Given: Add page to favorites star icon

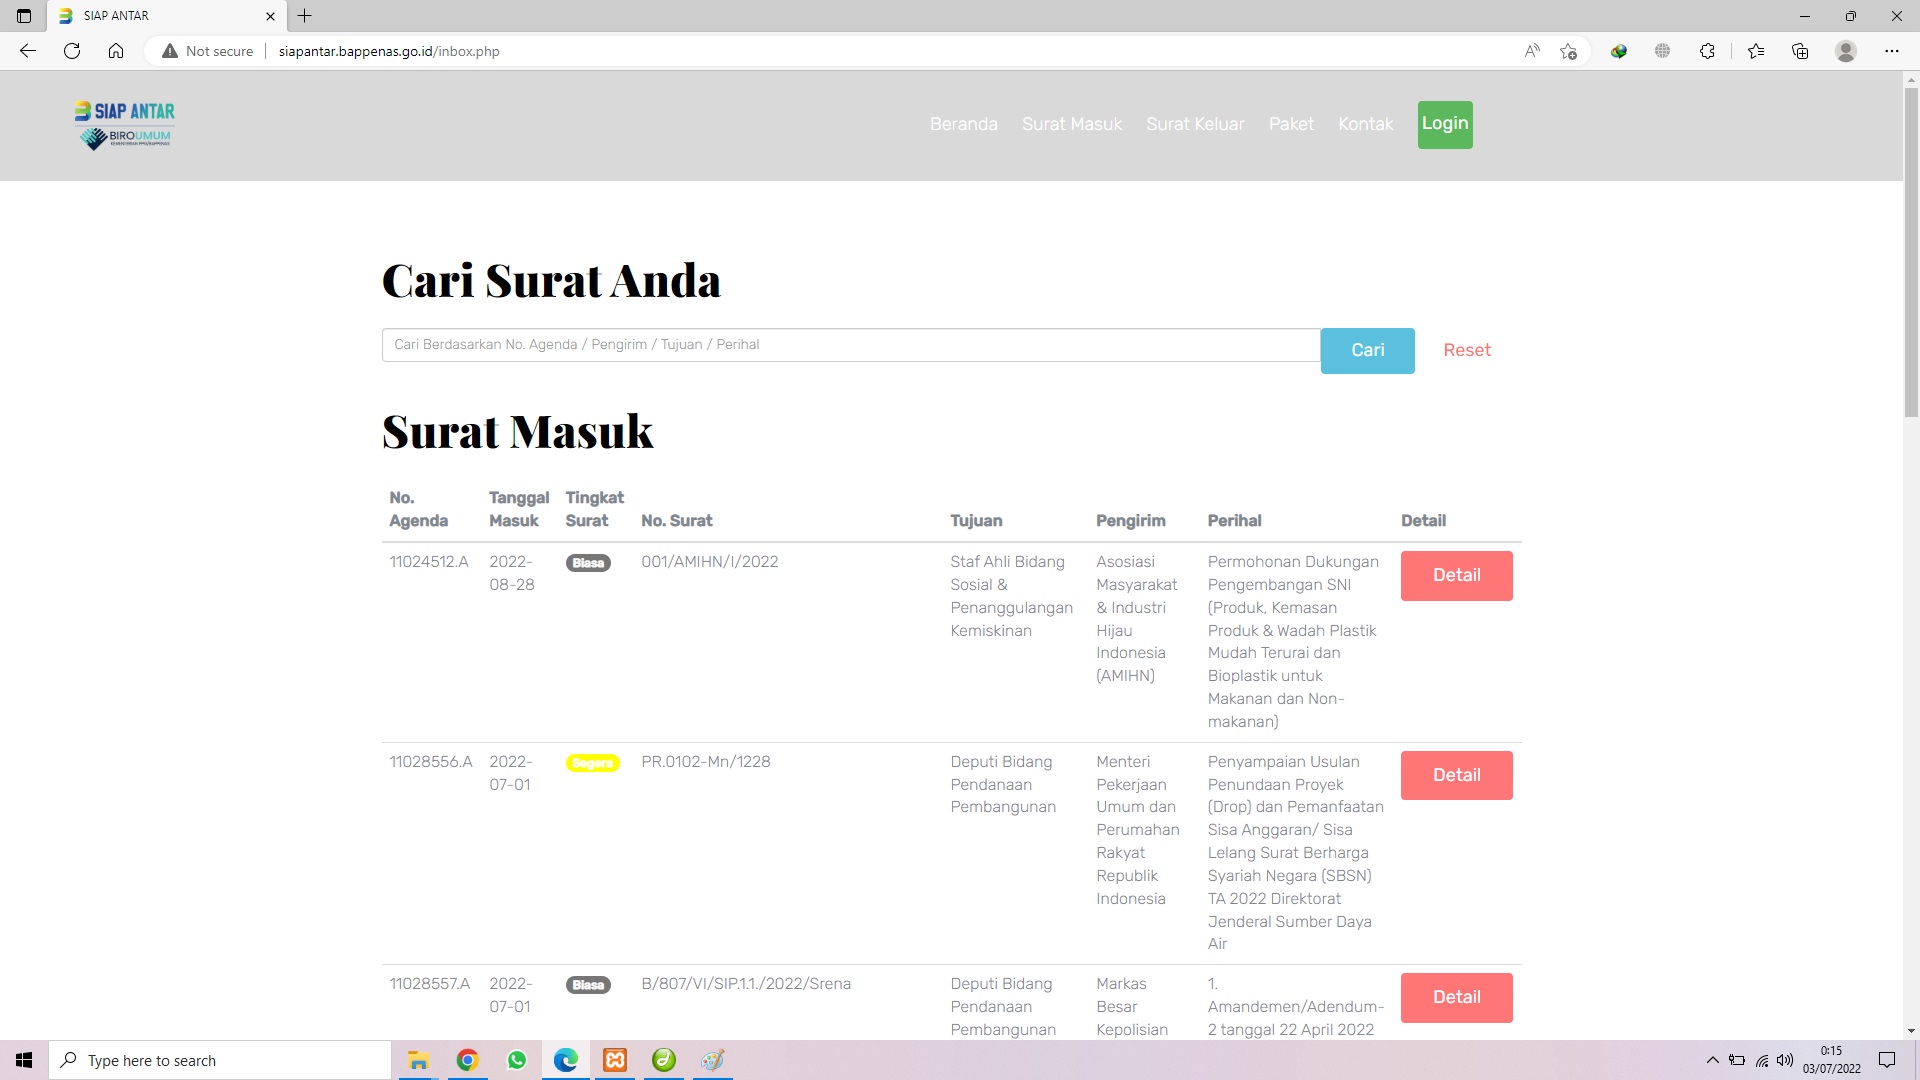Looking at the screenshot, I should (x=1568, y=51).
